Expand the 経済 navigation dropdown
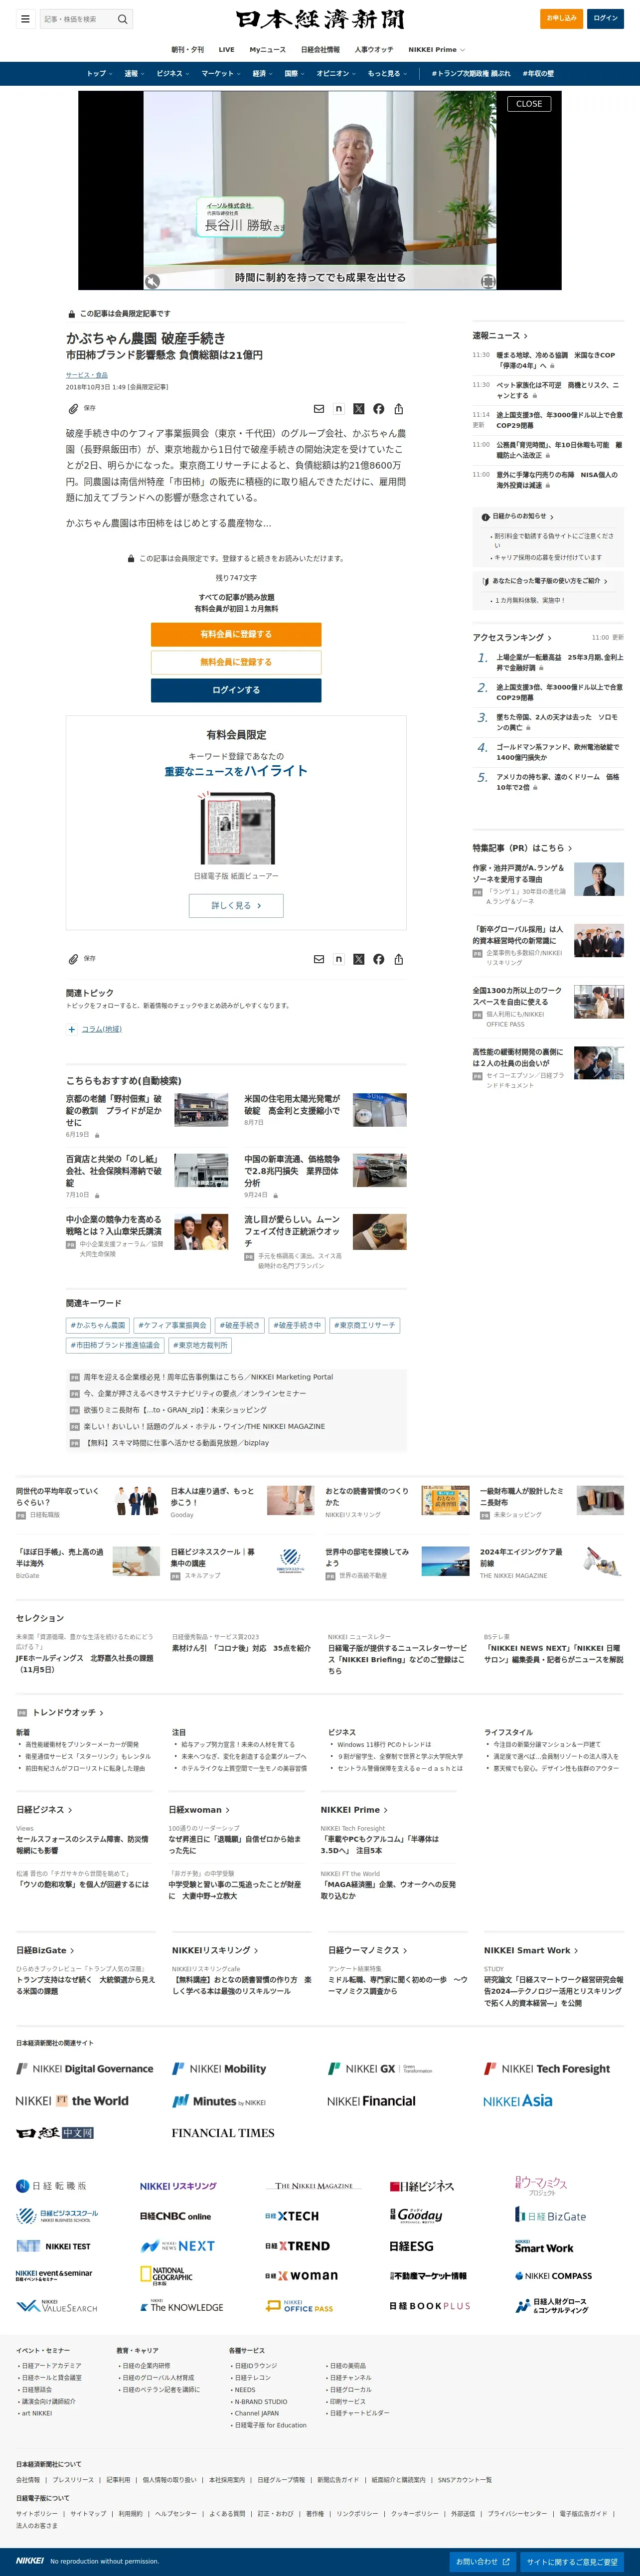Viewport: 640px width, 2576px height. point(263,73)
